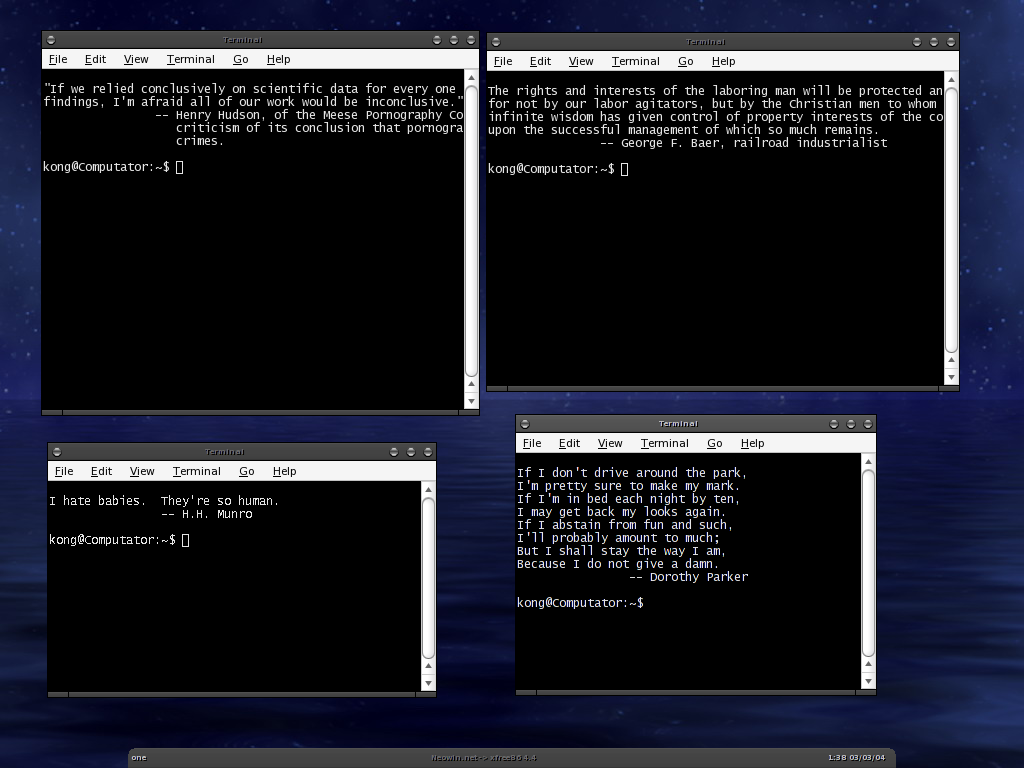Click the "crimes." line in Hudson terminal
This screenshot has height=768, width=1024.
tap(200, 141)
